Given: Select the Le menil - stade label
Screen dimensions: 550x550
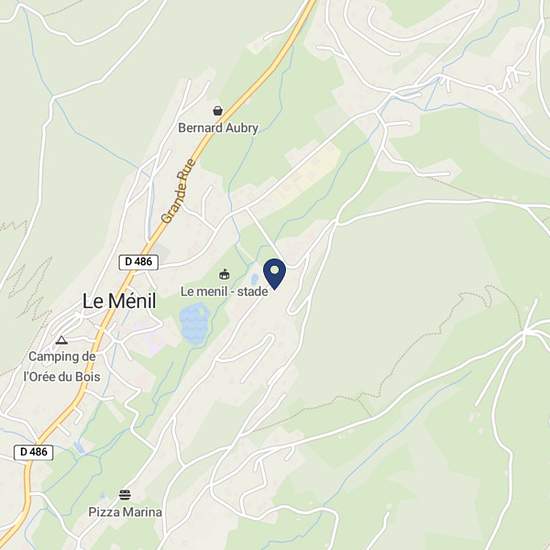Looking at the screenshot, I should point(224,291).
